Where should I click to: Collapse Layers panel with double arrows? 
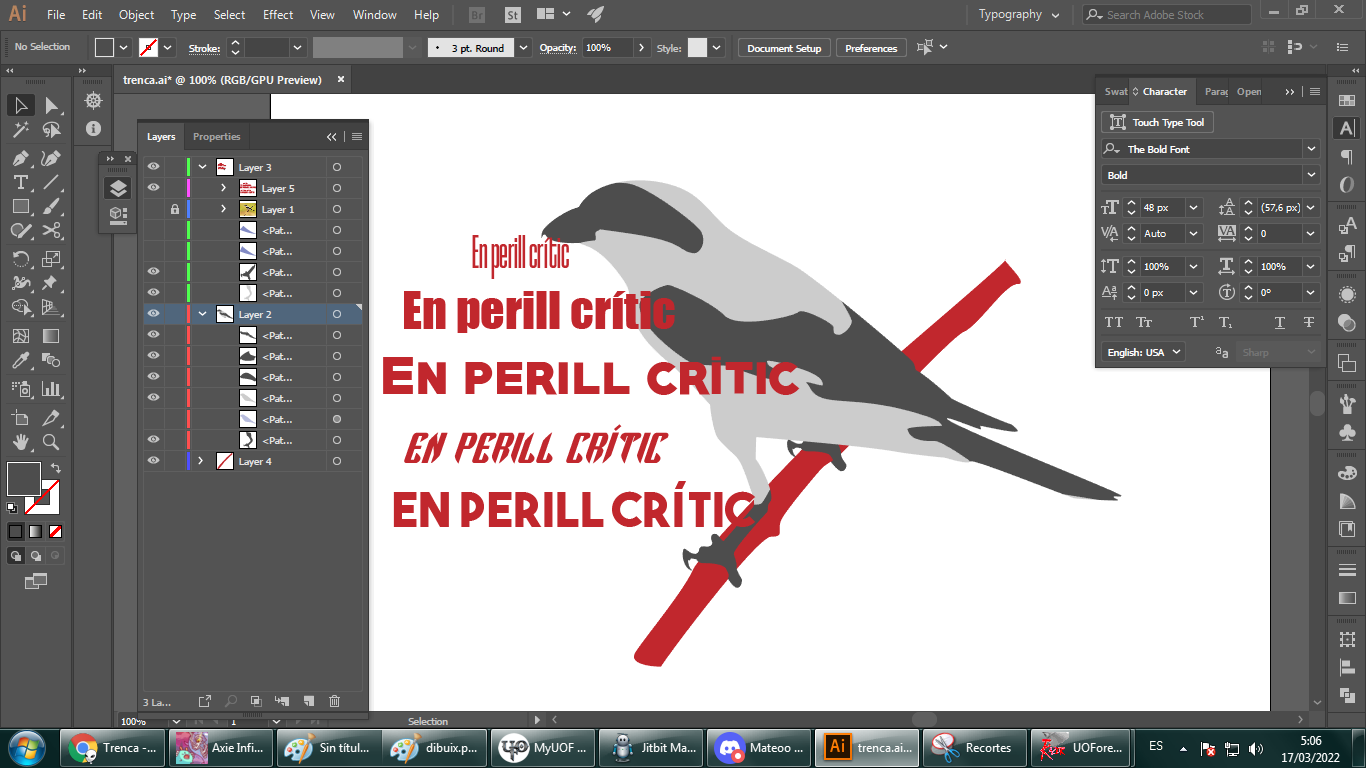pyautogui.click(x=332, y=137)
